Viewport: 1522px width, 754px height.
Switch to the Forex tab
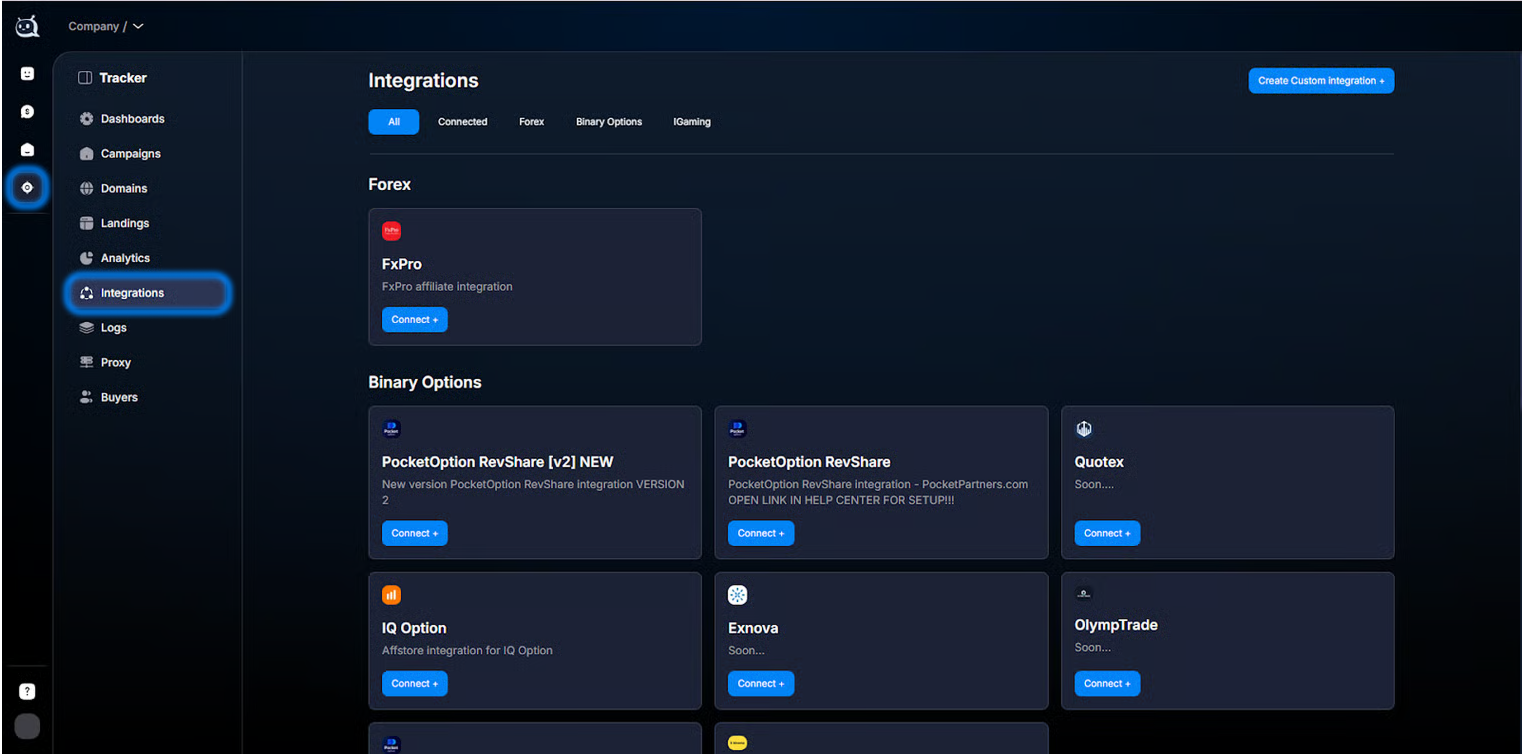tap(532, 122)
